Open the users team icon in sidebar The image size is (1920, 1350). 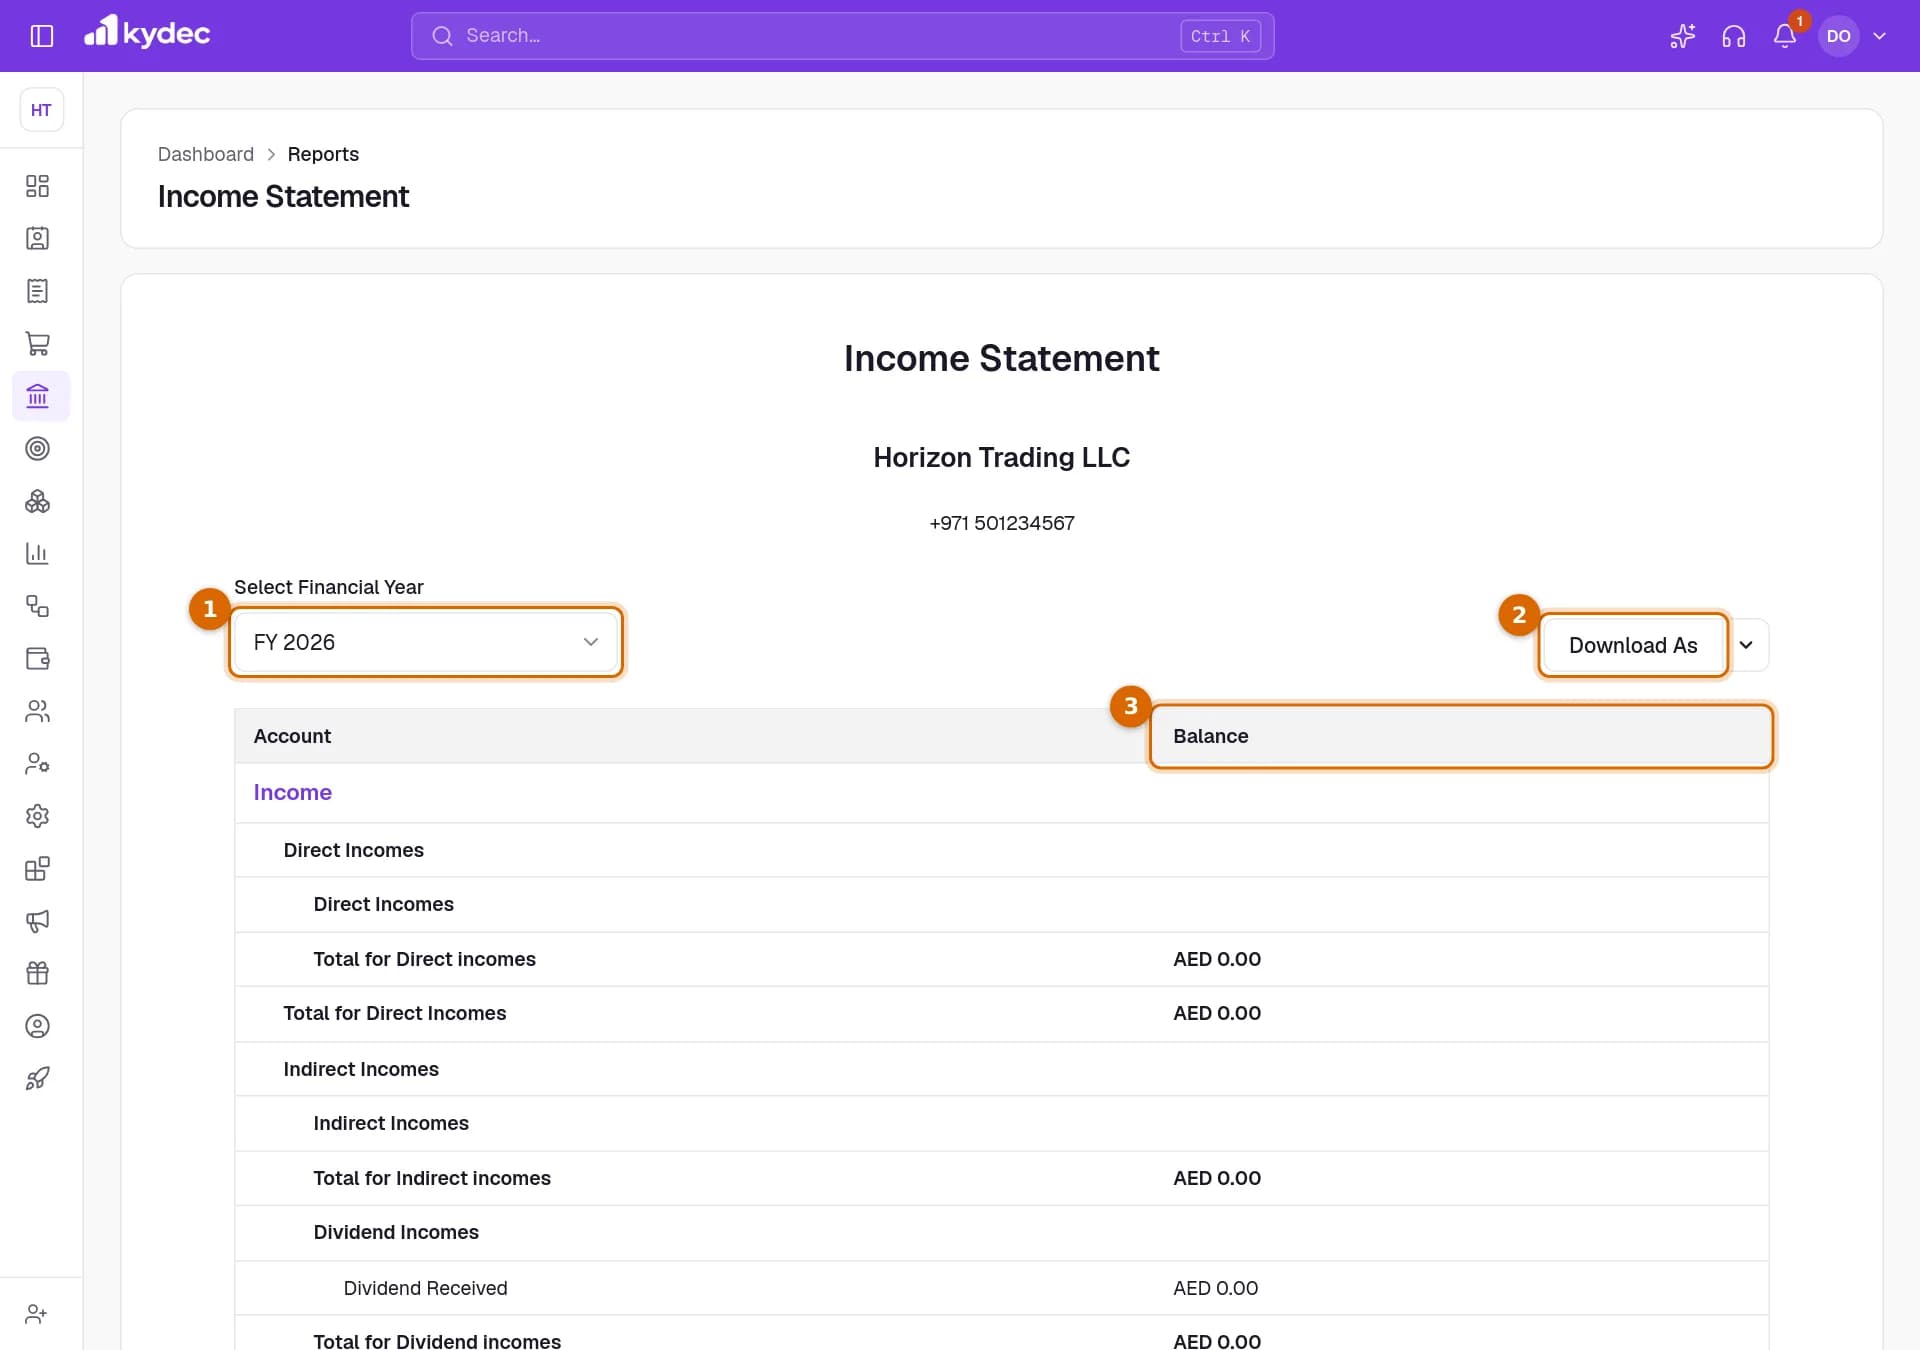[37, 711]
